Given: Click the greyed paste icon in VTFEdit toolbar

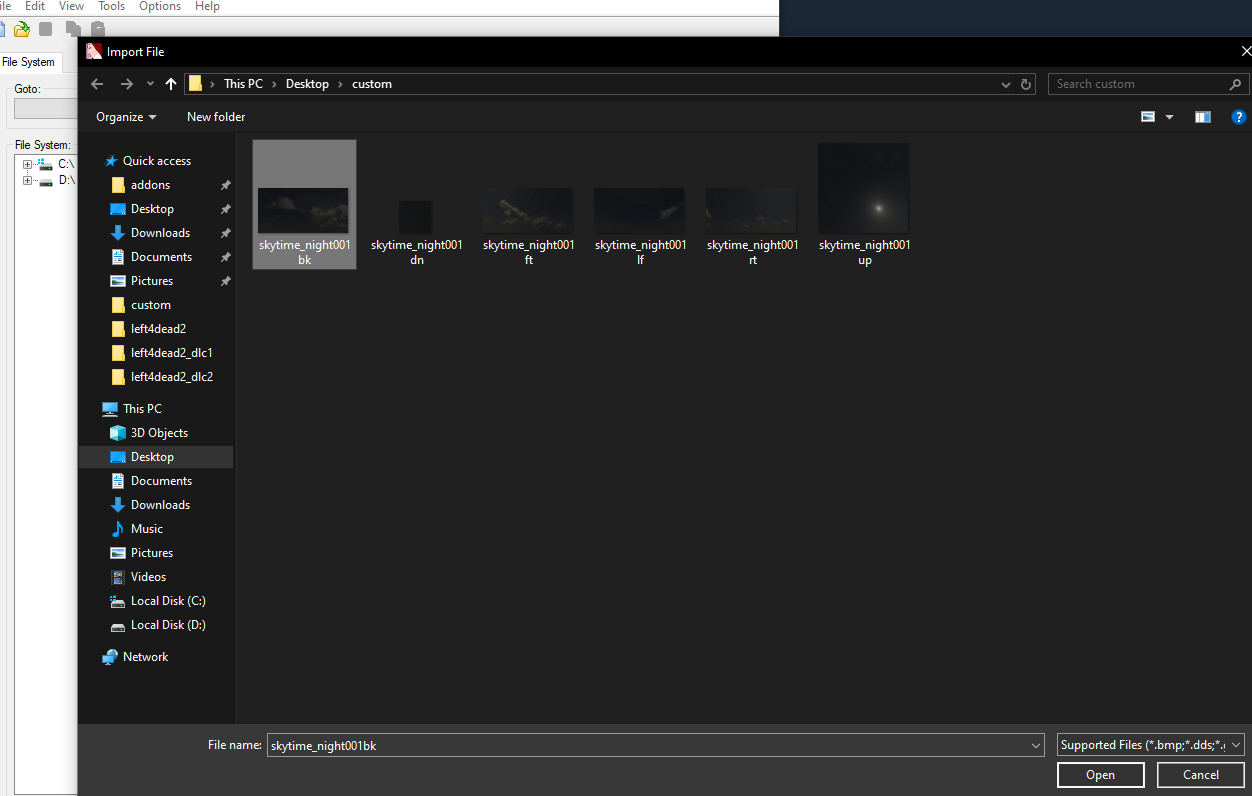Looking at the screenshot, I should pyautogui.click(x=97, y=29).
